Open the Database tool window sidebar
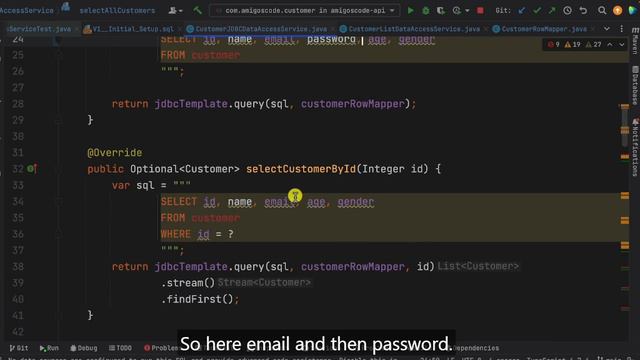Image resolution: width=640 pixels, height=360 pixels. point(635,85)
